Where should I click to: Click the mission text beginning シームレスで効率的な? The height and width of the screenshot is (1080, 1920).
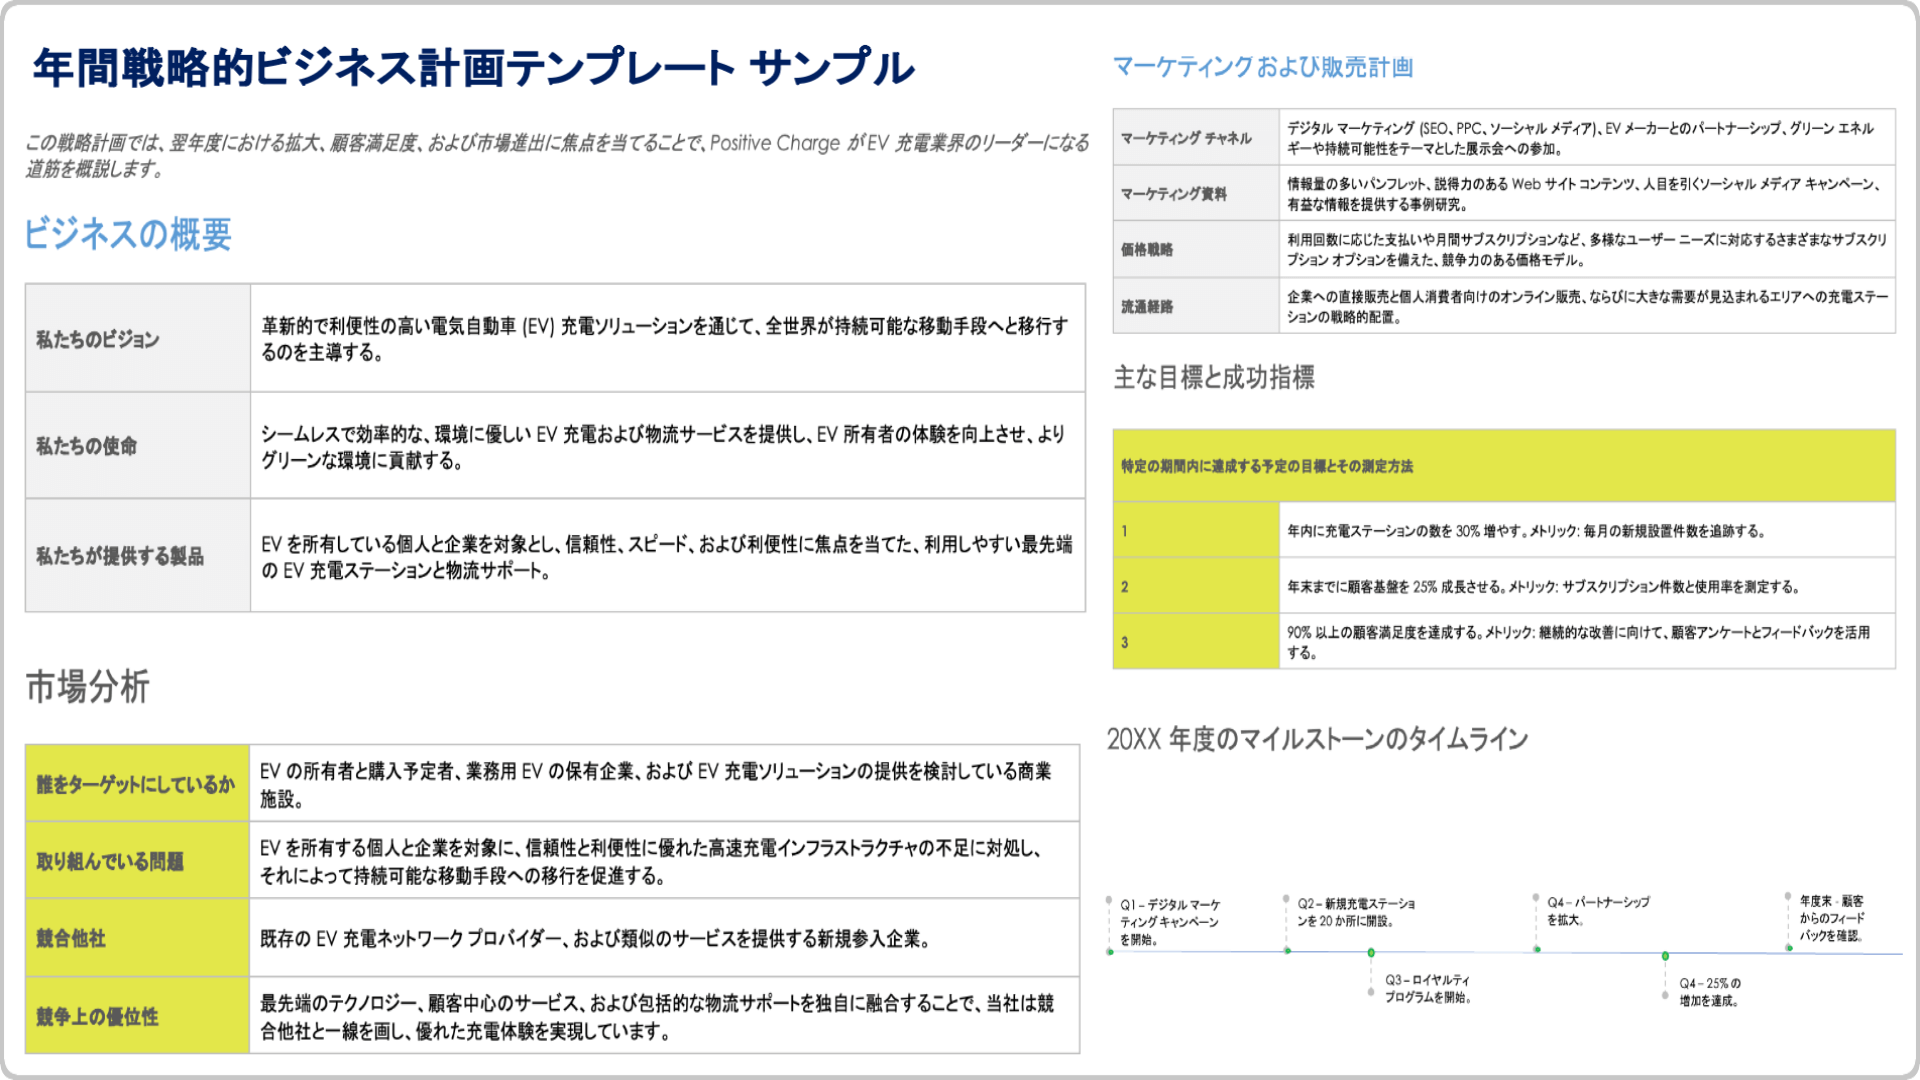coord(663,447)
